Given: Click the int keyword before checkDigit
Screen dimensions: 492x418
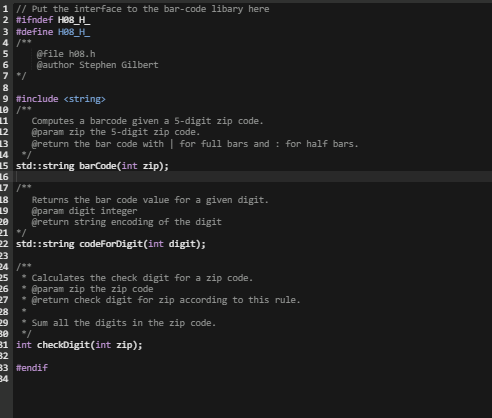Looking at the screenshot, I should coord(24,345).
